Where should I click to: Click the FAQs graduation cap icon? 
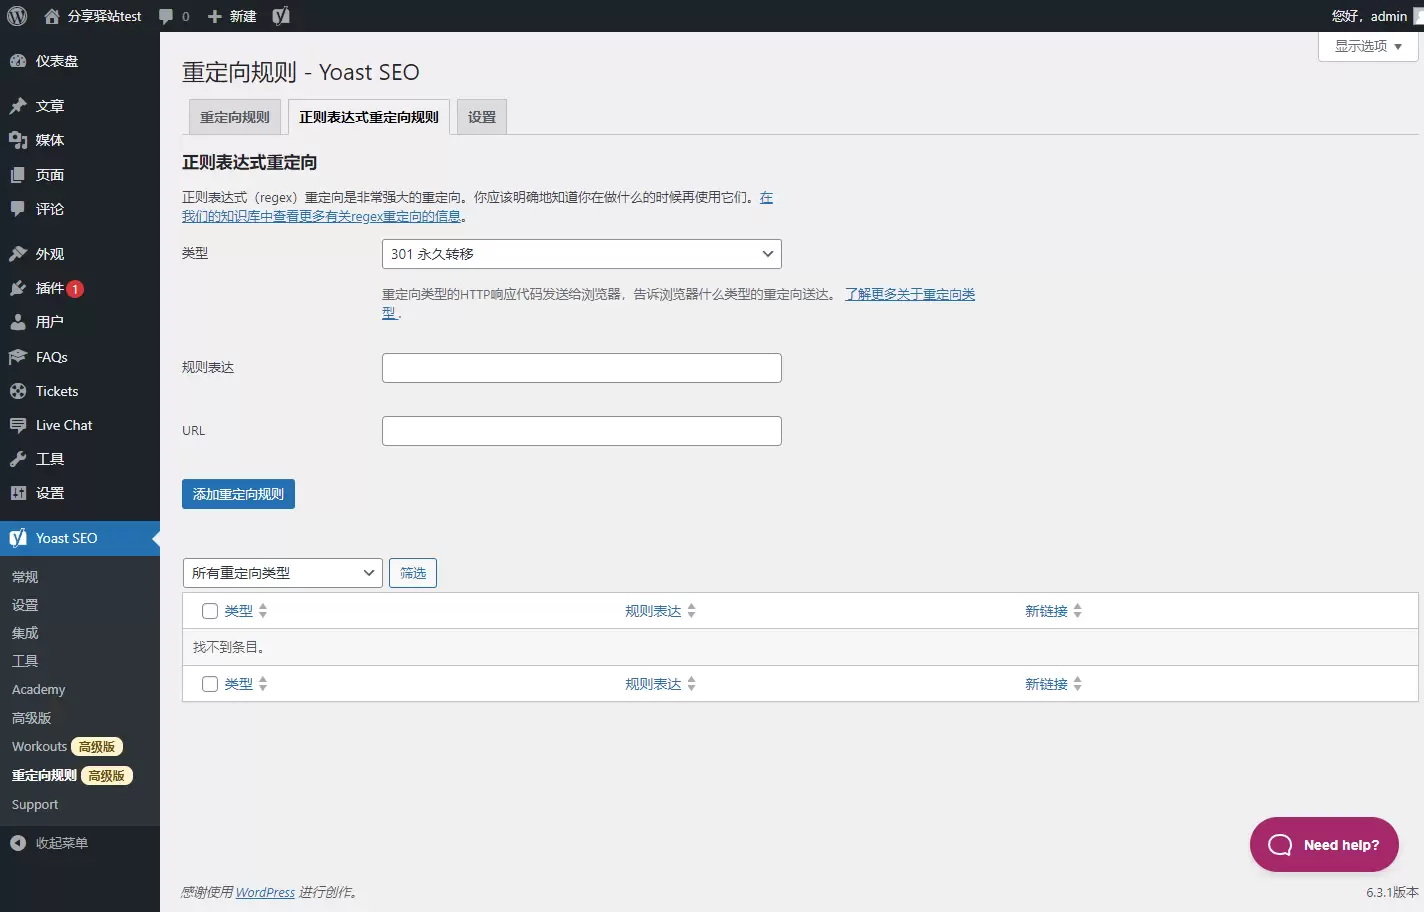18,357
